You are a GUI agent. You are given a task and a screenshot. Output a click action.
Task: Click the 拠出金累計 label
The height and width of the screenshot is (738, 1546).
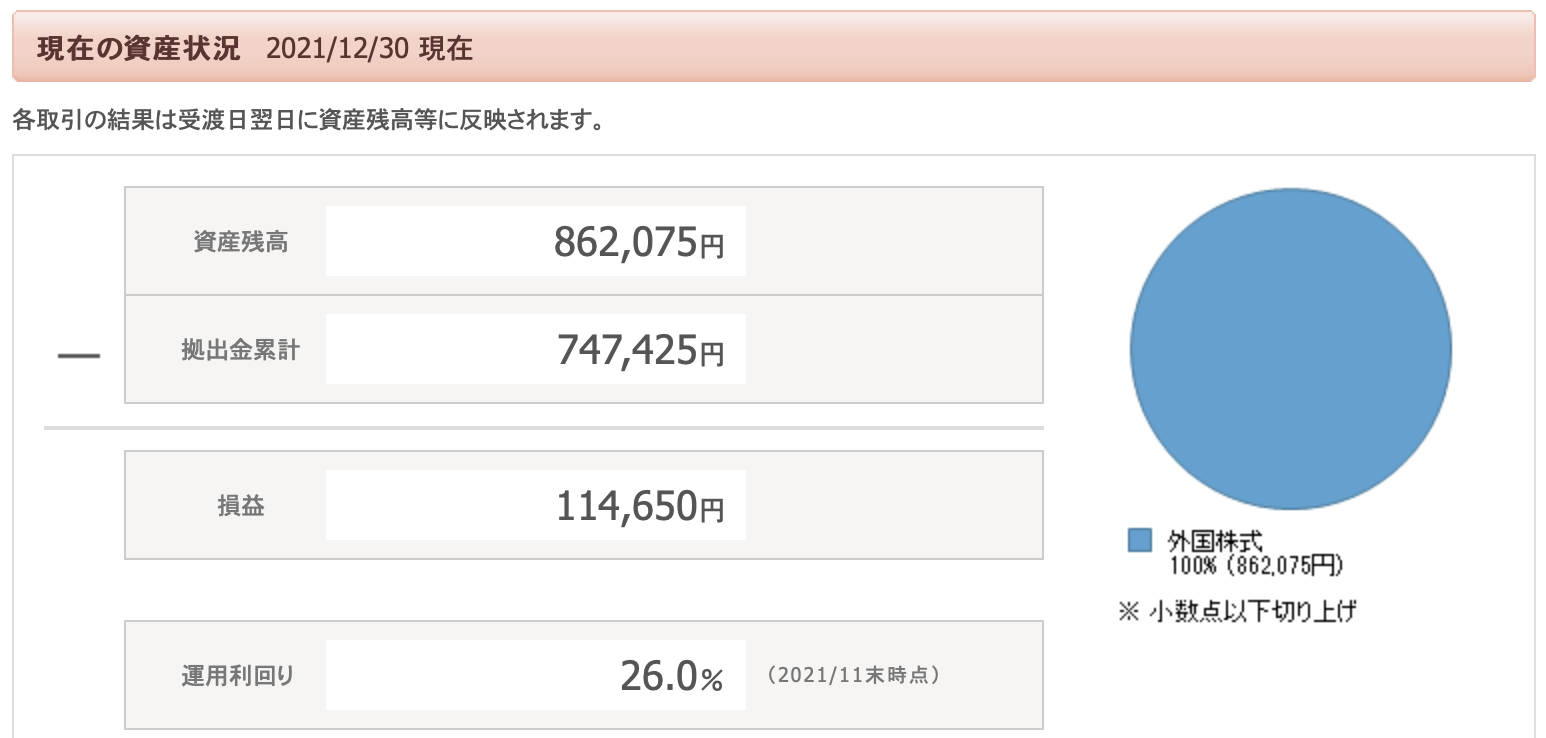241,350
